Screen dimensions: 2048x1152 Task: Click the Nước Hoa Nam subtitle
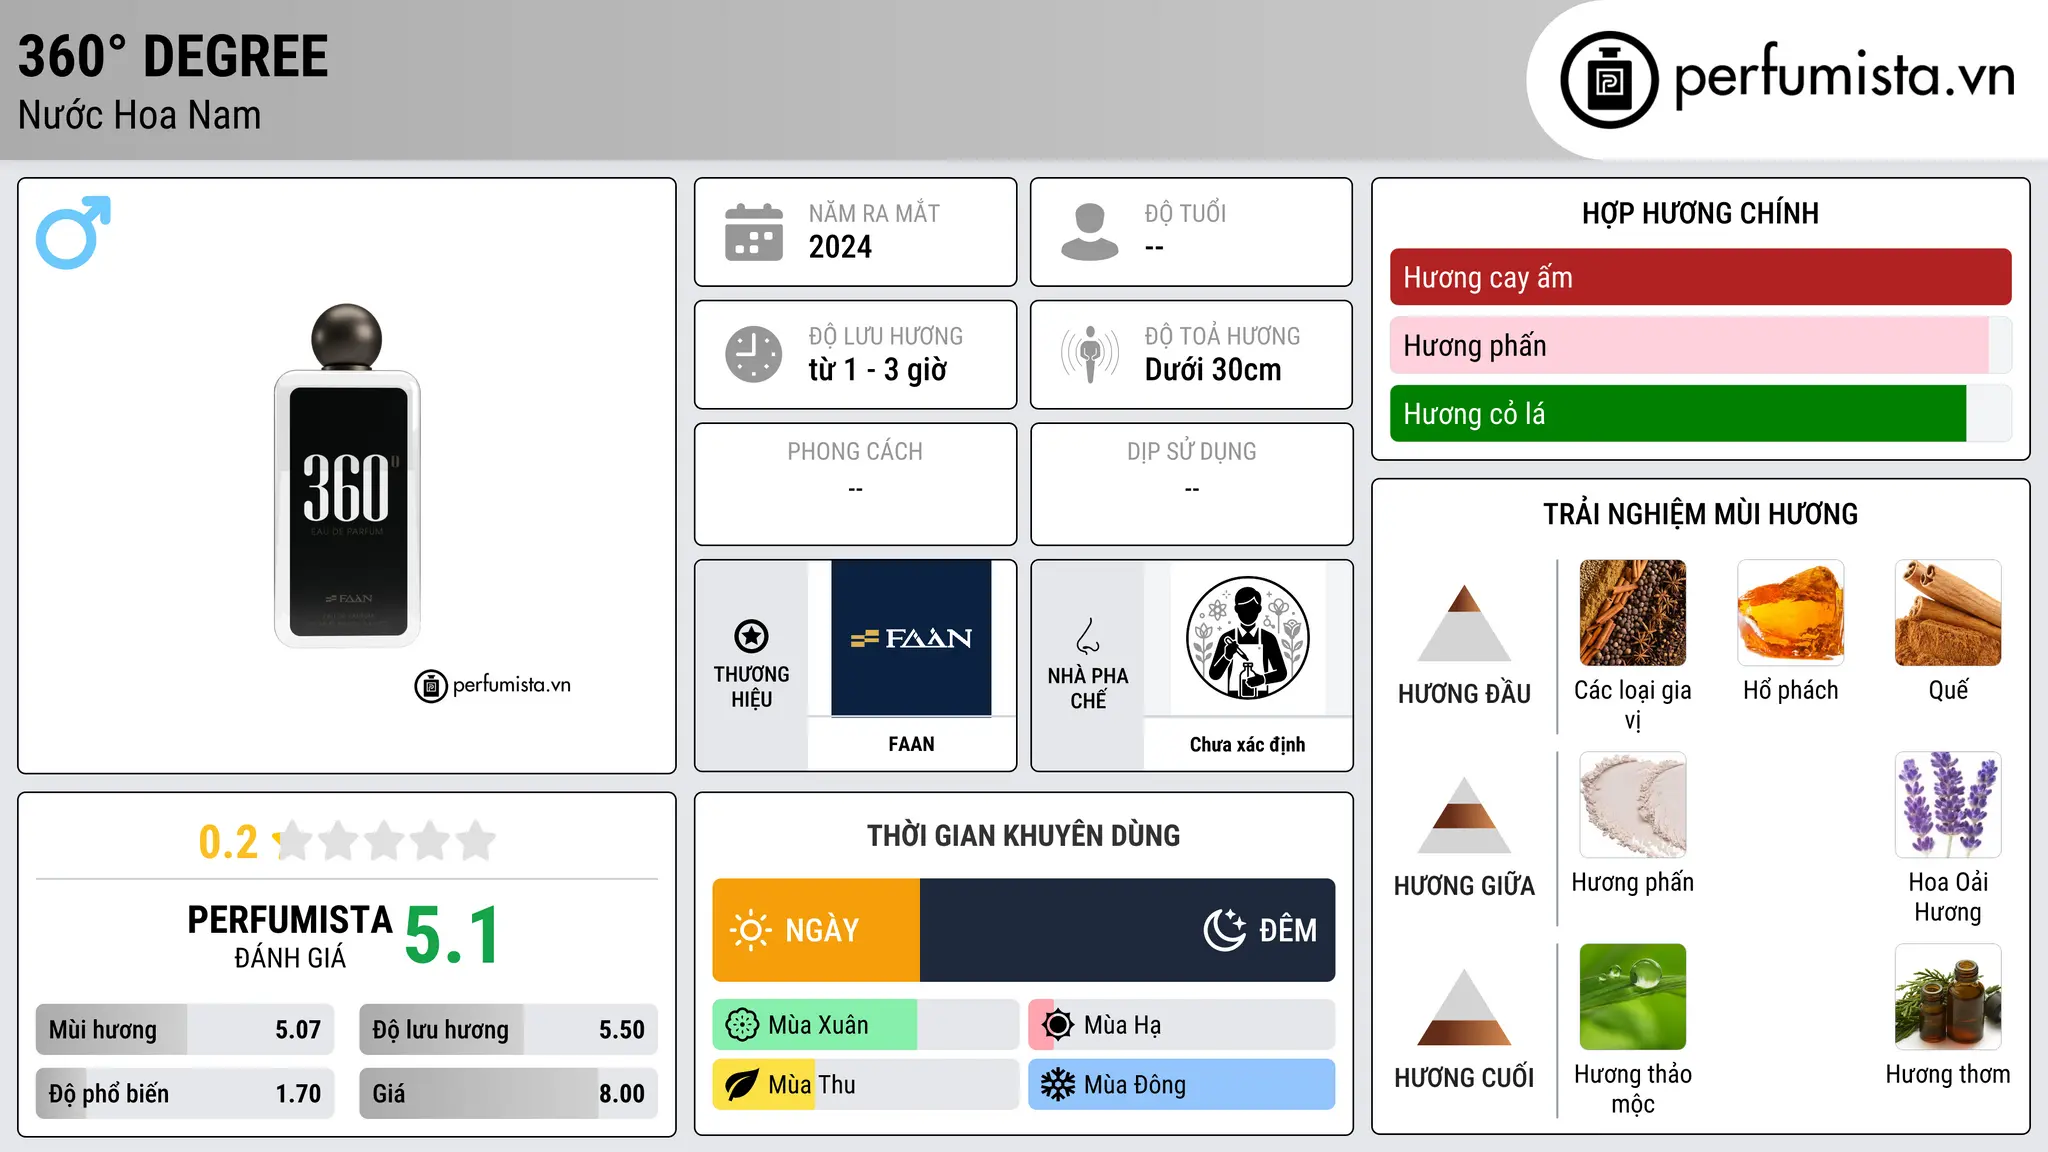(140, 115)
